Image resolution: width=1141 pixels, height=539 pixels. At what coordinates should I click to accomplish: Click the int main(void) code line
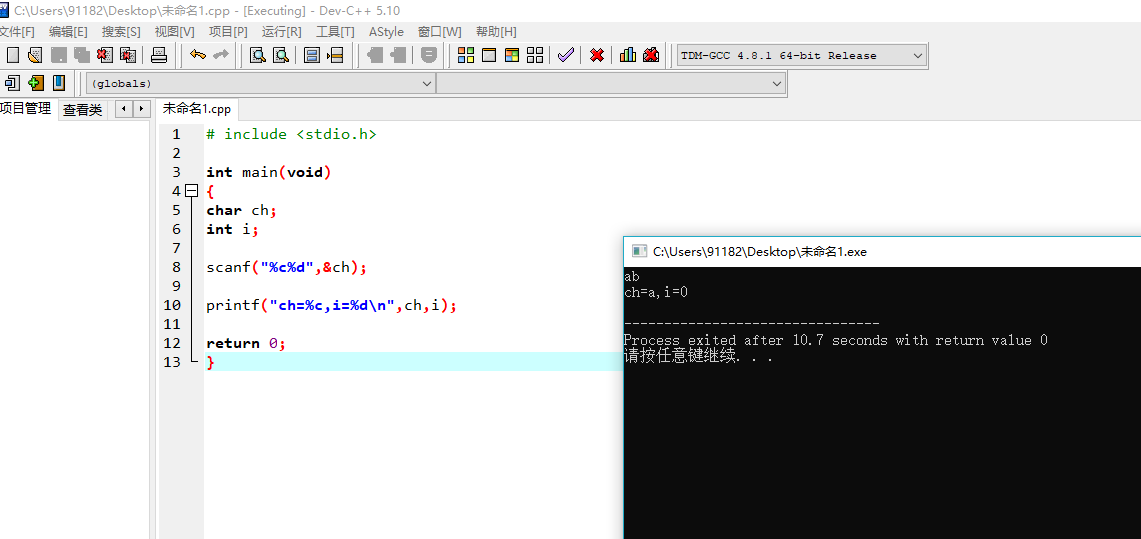[269, 172]
